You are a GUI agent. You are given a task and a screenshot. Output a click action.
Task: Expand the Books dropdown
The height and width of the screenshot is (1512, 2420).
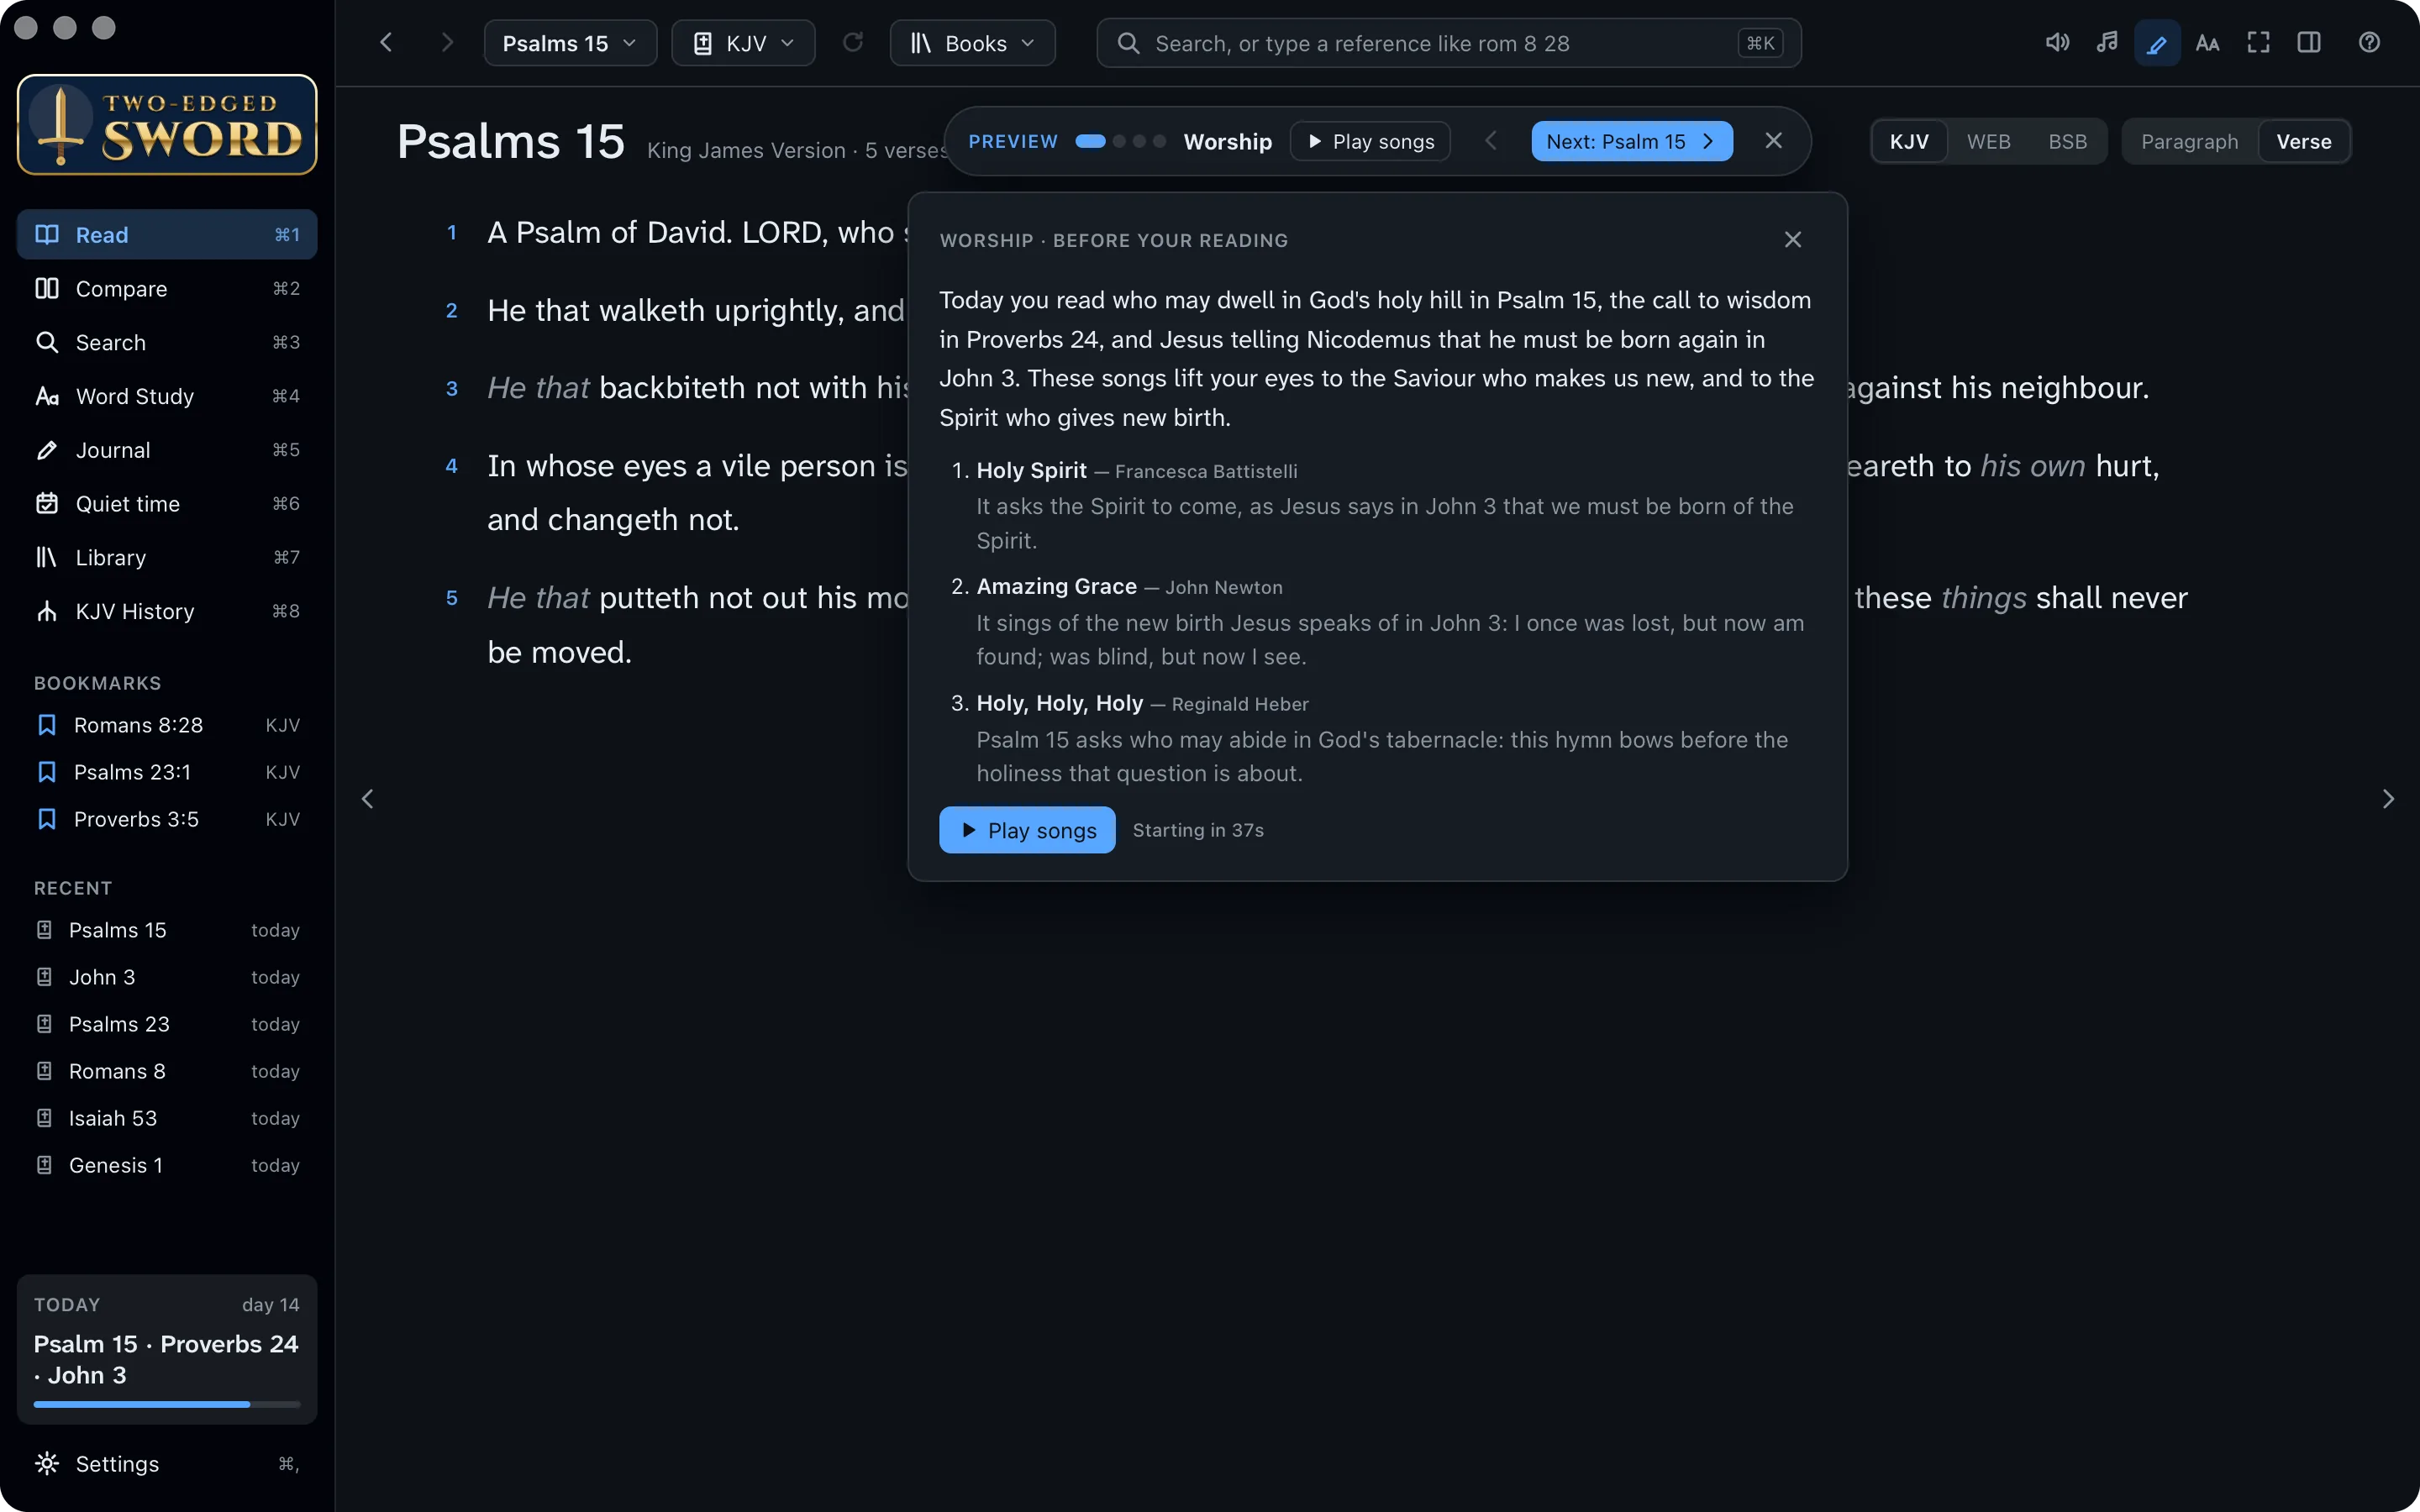(x=972, y=43)
